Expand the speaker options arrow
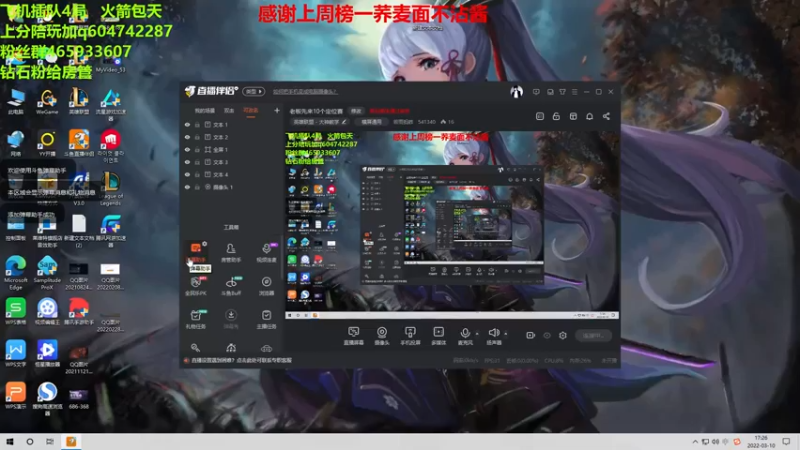 (506, 334)
